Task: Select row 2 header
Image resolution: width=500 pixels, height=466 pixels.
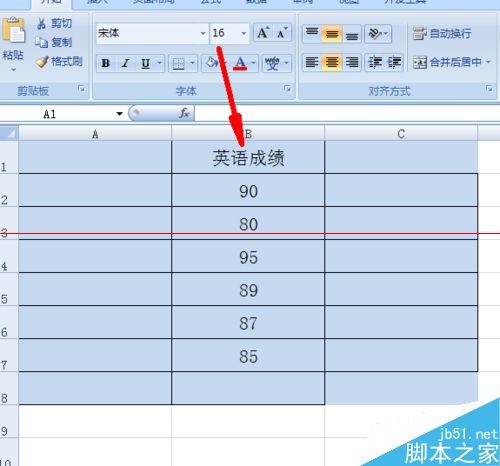Action: pos(9,190)
